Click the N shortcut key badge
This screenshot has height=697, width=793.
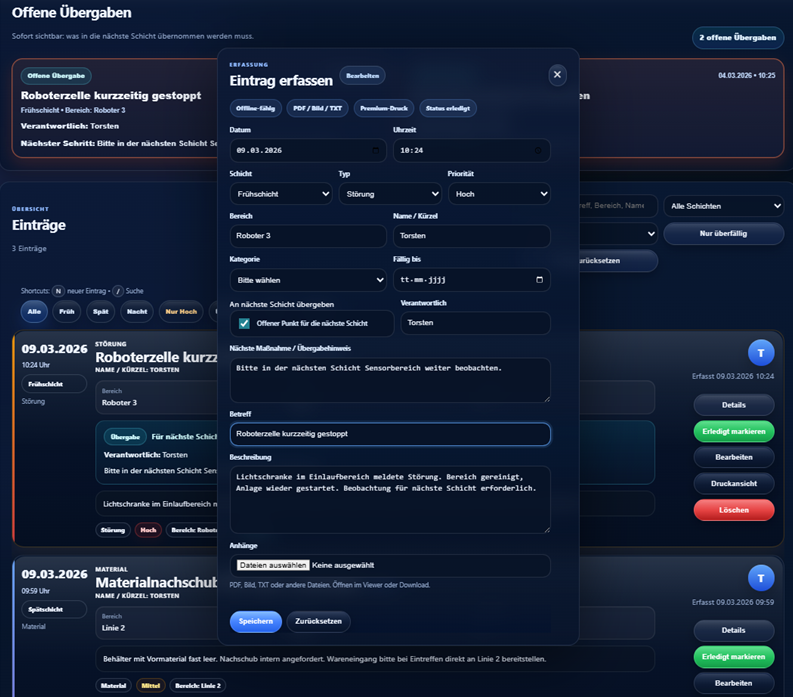point(58,291)
